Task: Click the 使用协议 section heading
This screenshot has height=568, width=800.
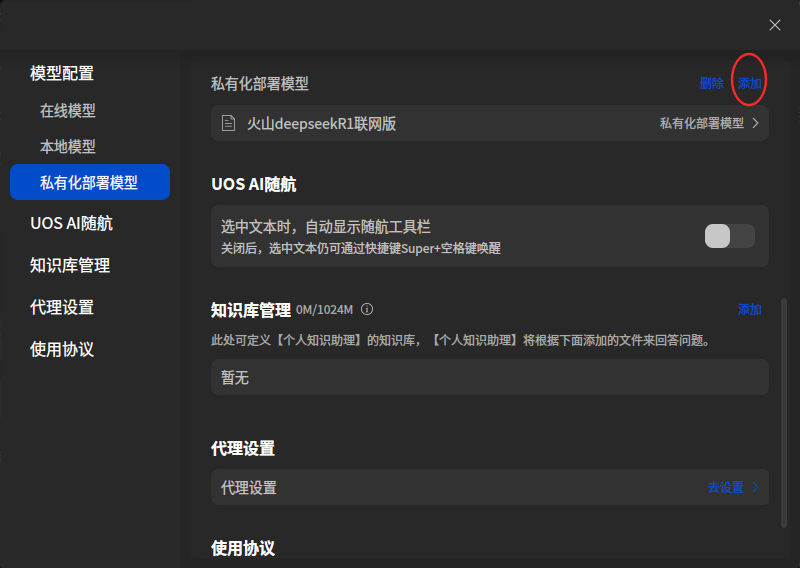Action: point(243,548)
